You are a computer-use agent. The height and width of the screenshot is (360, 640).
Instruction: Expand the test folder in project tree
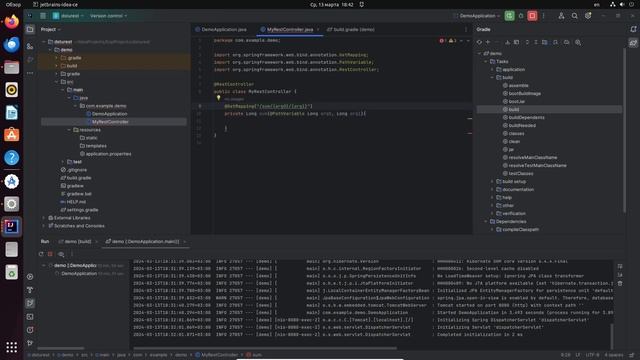(62, 162)
